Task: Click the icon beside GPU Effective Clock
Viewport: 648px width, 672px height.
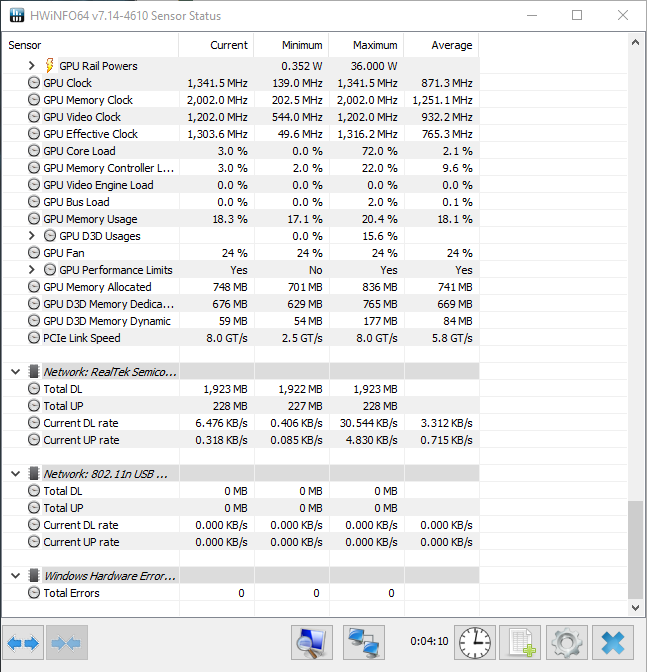Action: coord(34,134)
